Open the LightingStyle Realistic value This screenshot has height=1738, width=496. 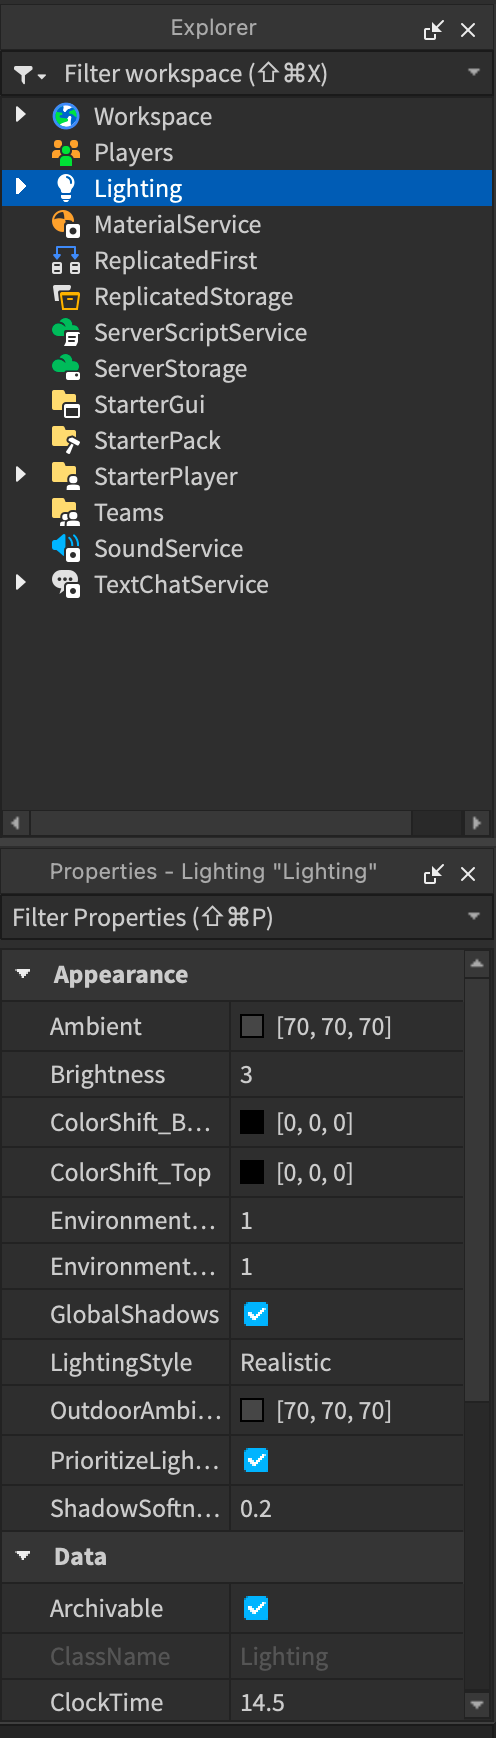347,1362
